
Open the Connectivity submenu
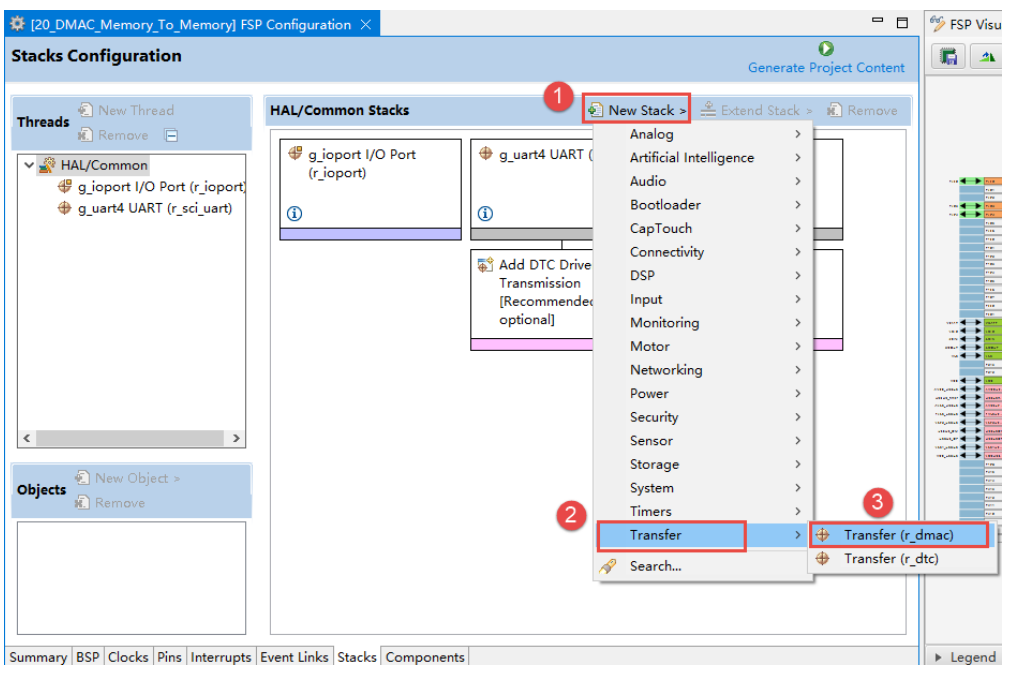tap(703, 252)
